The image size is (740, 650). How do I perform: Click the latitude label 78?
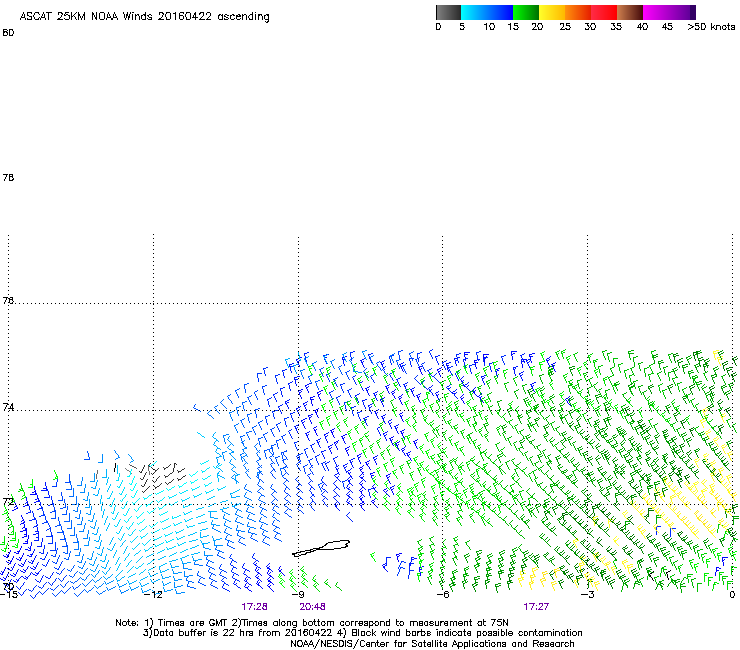point(8,177)
